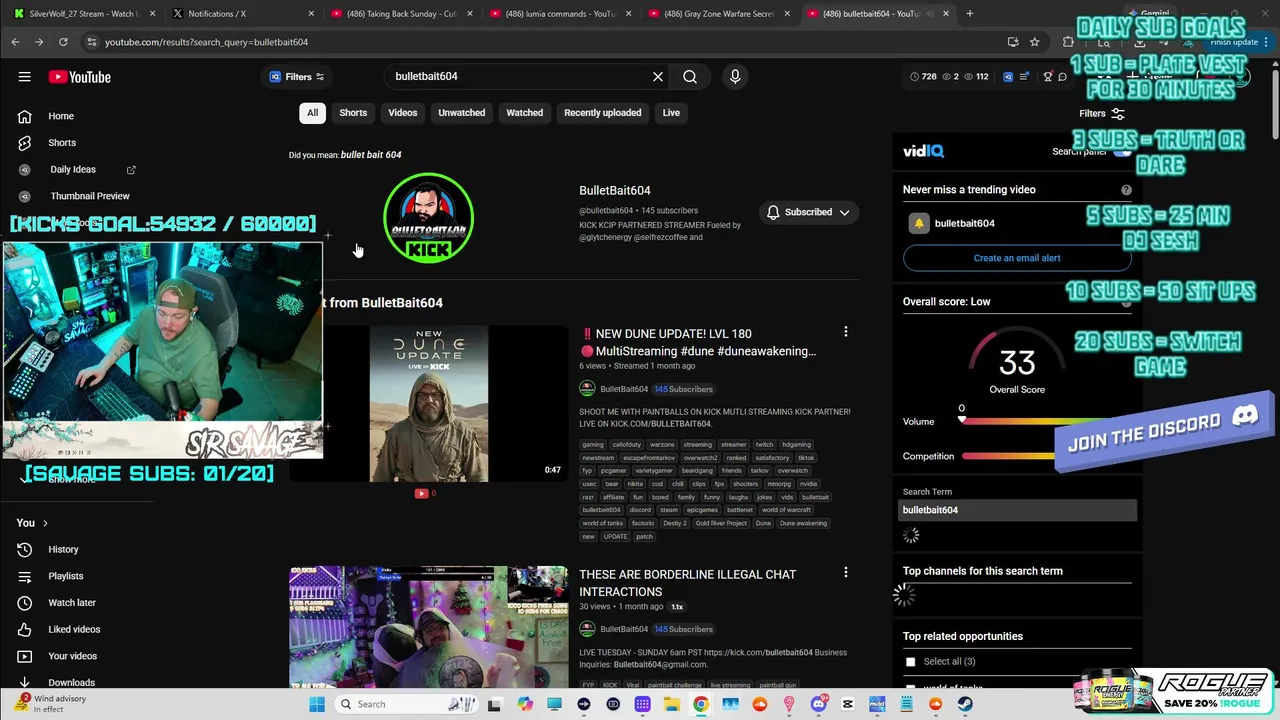Check the Select all (3) checkbox
Image resolution: width=1280 pixels, height=720 pixels.
click(910, 662)
